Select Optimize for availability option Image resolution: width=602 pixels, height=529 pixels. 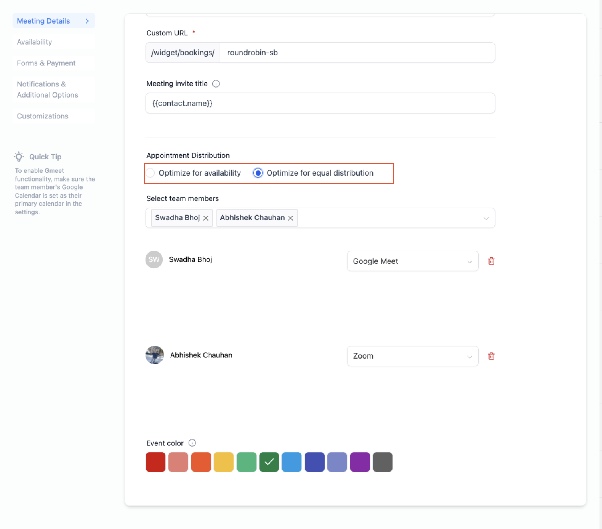coord(150,173)
